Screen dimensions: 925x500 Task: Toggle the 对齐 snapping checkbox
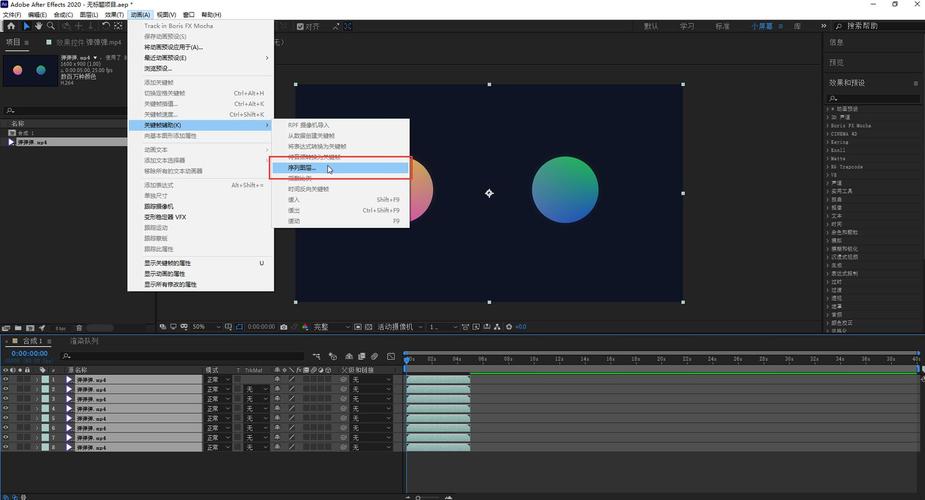coord(300,27)
